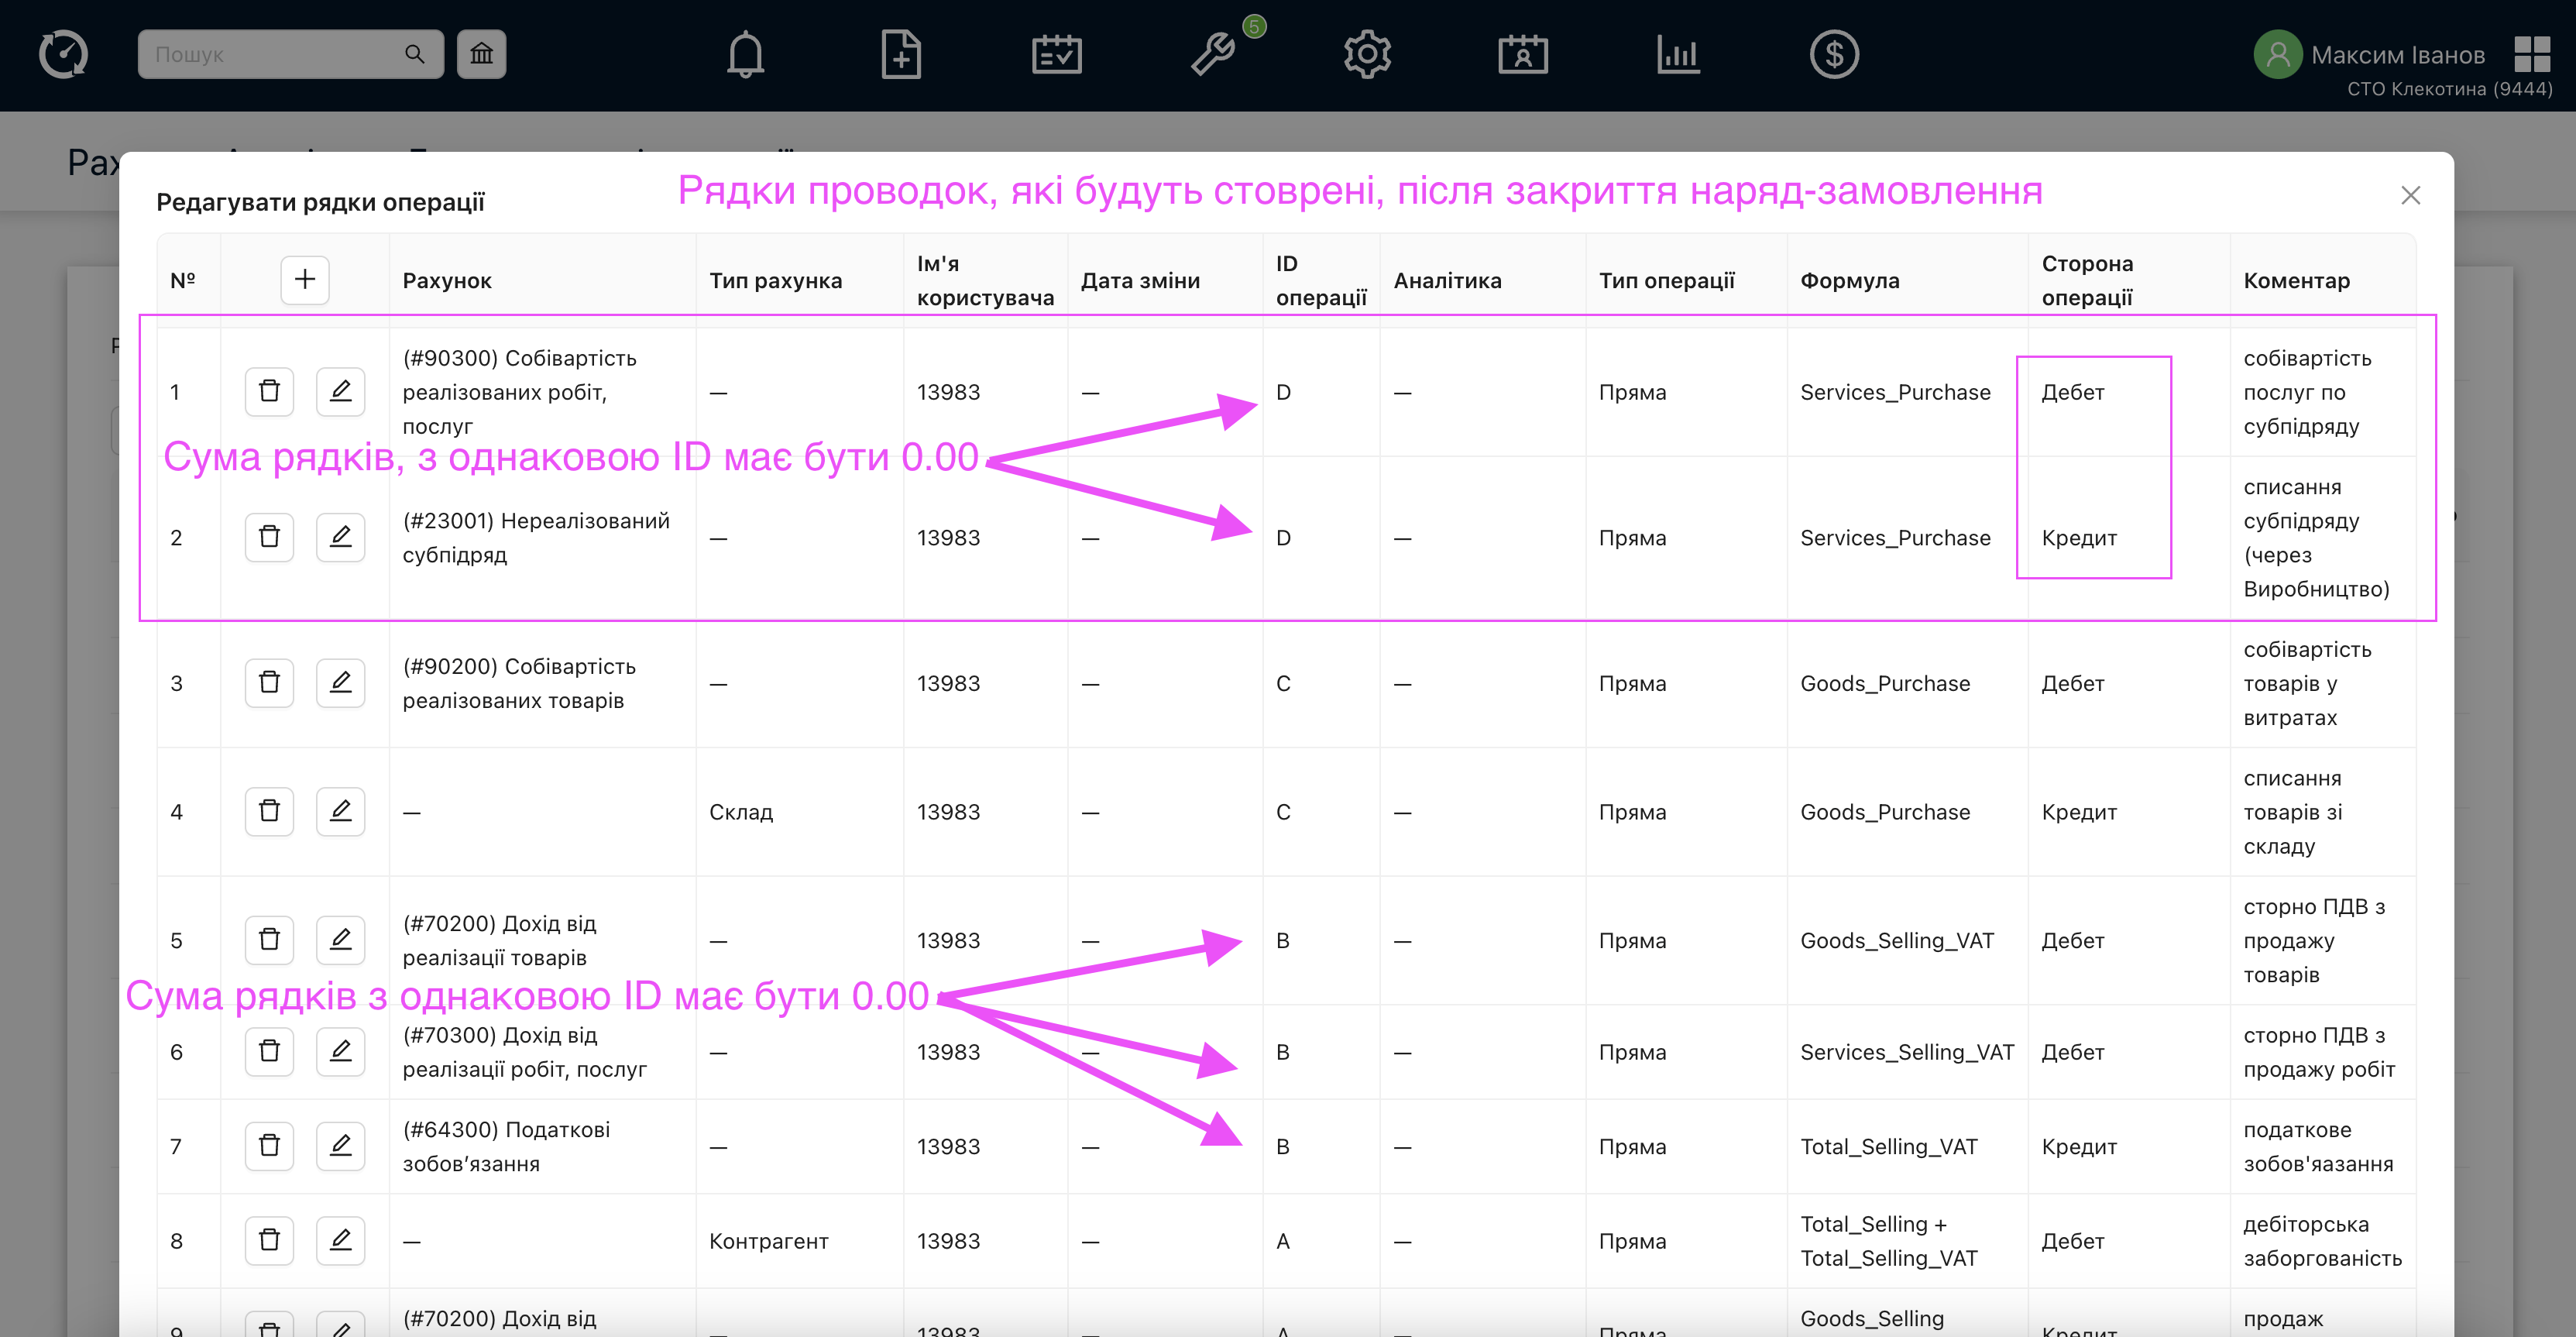The image size is (2576, 1337).
Task: Add new operation row with plus button
Action: coord(305,280)
